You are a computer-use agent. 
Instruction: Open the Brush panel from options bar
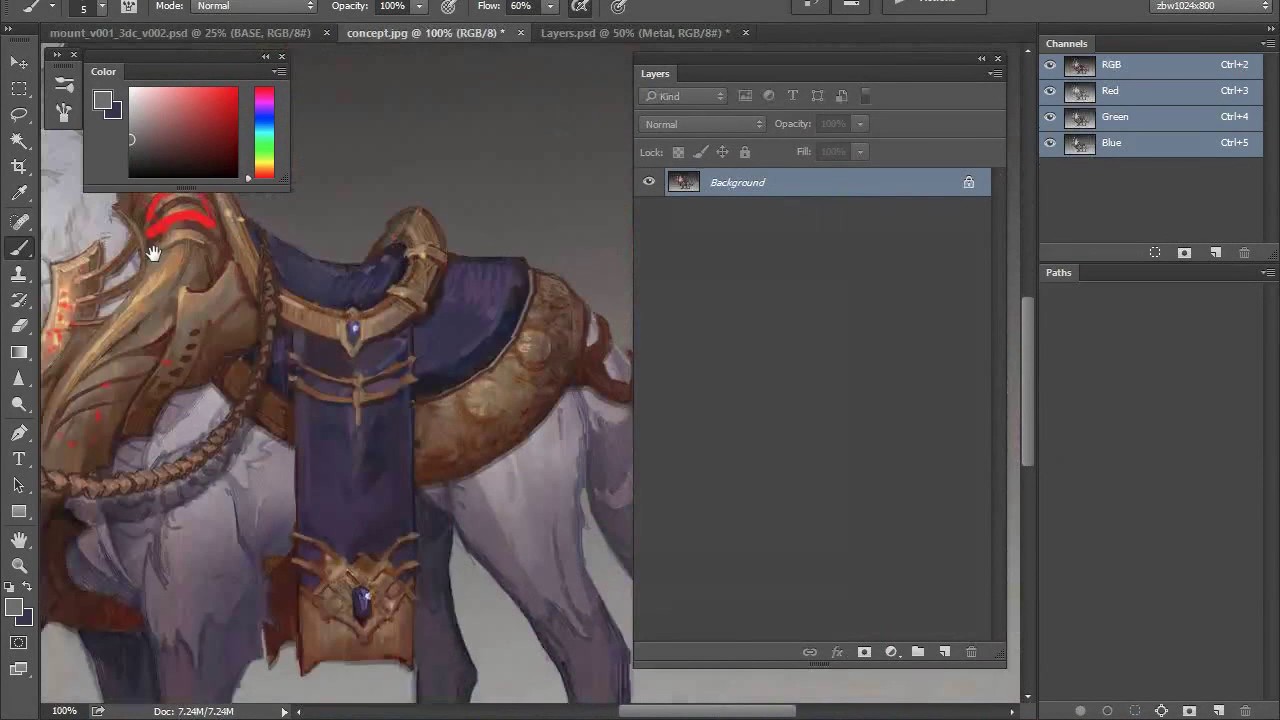[129, 6]
